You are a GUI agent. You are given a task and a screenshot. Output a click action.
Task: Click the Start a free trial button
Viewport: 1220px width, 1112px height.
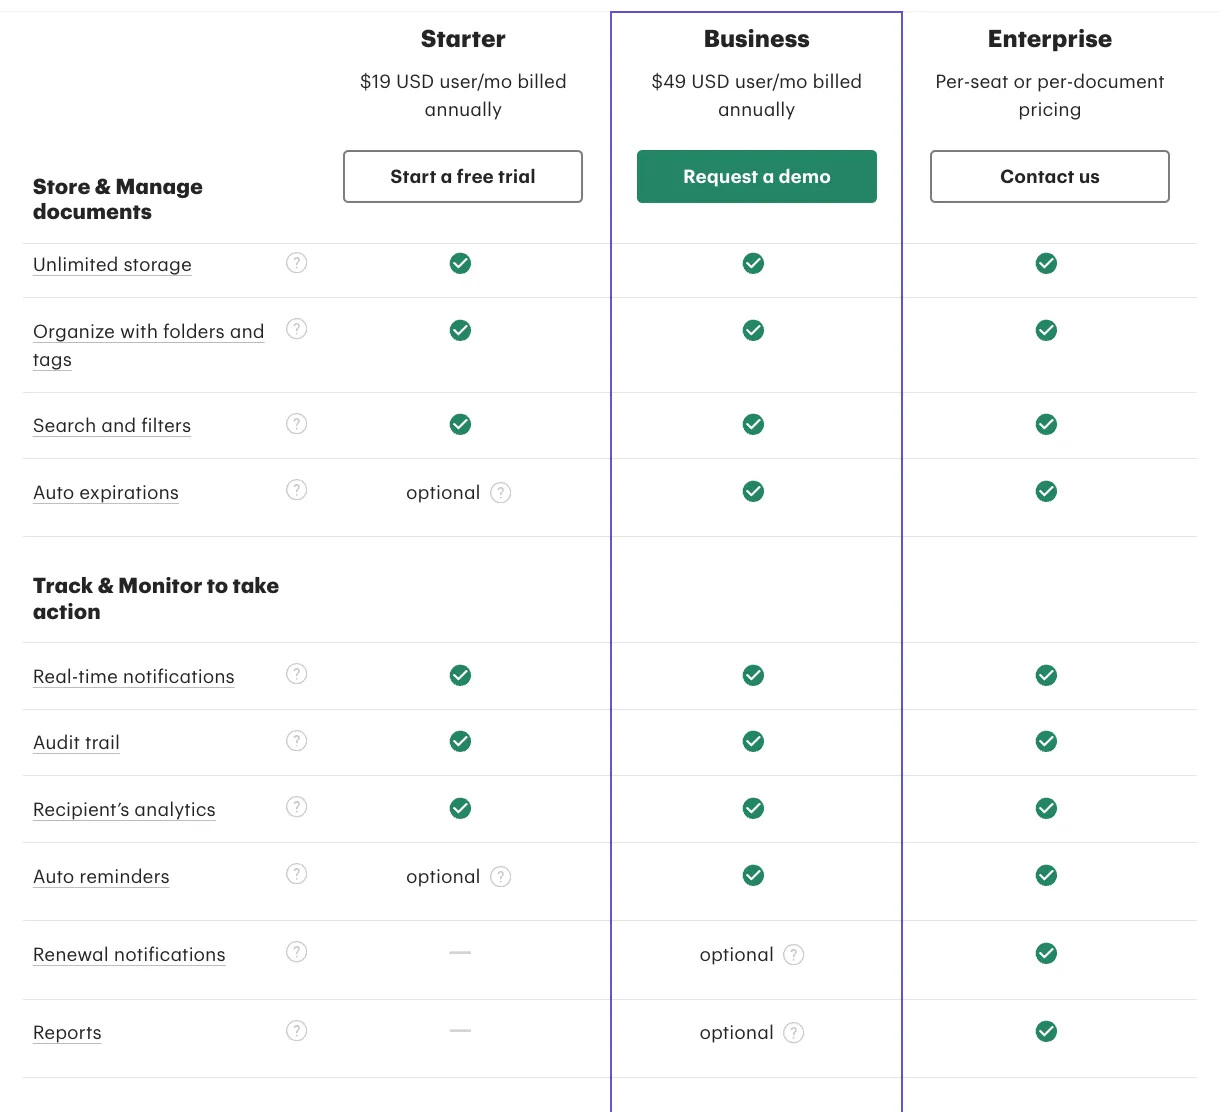coord(463,177)
